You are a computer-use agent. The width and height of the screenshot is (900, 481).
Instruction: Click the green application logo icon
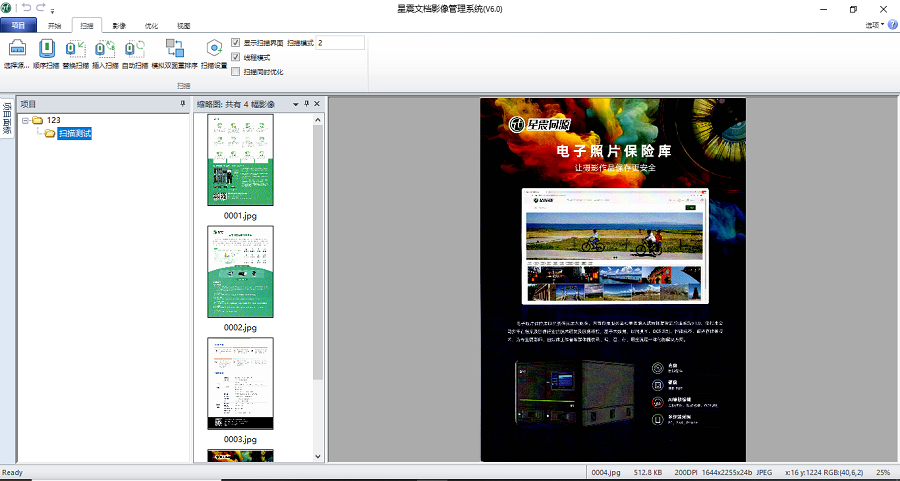click(x=6, y=8)
